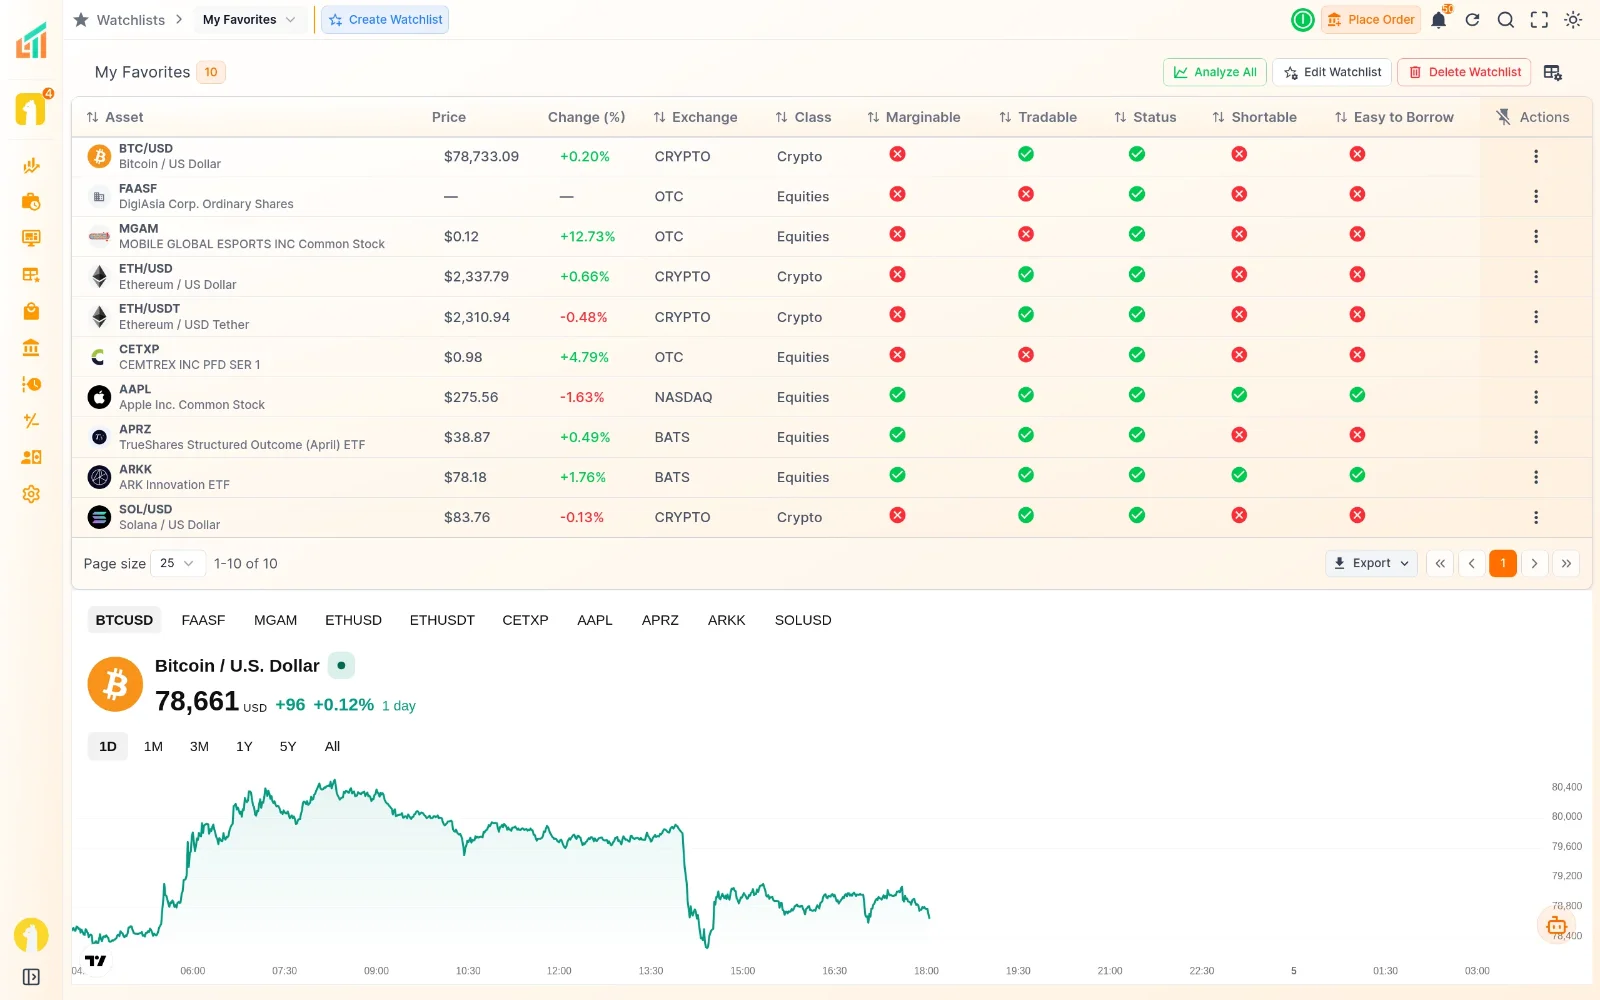Click the Edit Watchlist button
The image size is (1600, 1000).
pos(1332,72)
